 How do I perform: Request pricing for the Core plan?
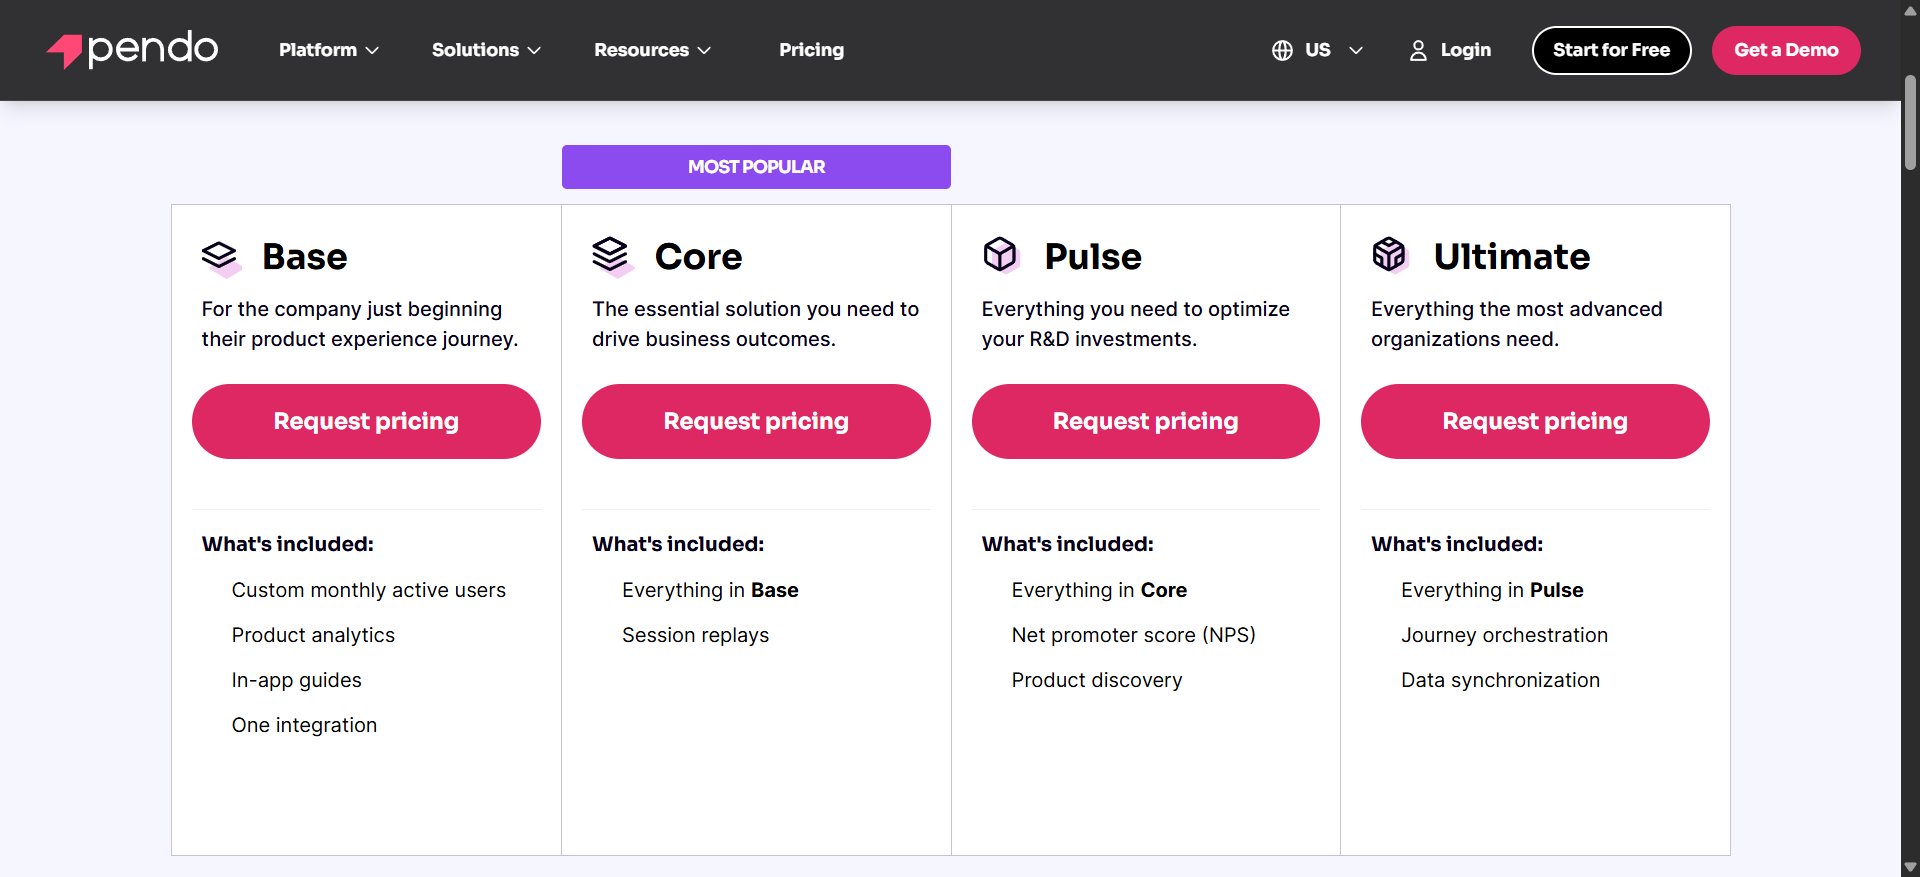point(756,421)
